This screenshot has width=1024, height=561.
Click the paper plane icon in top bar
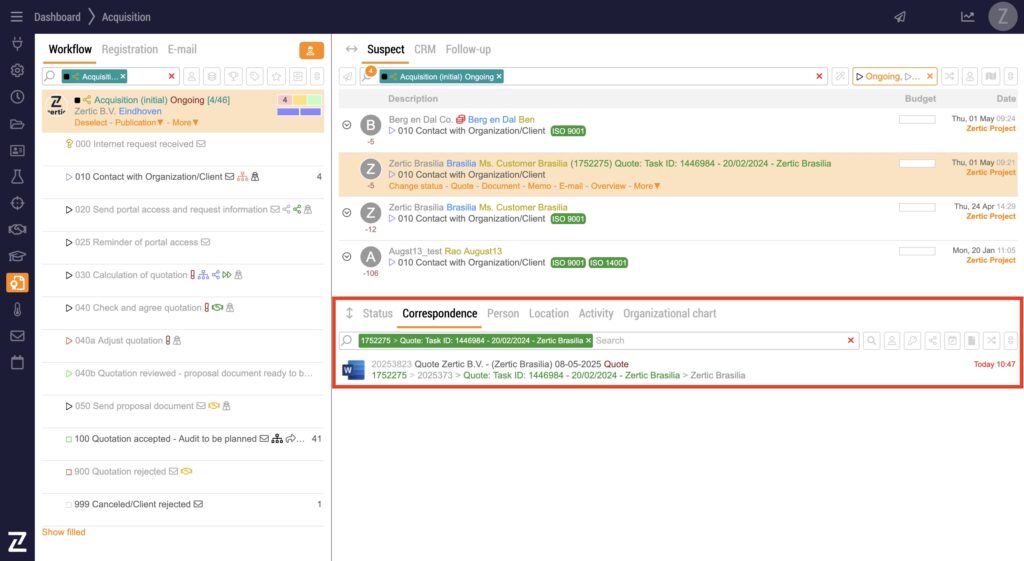coord(900,17)
